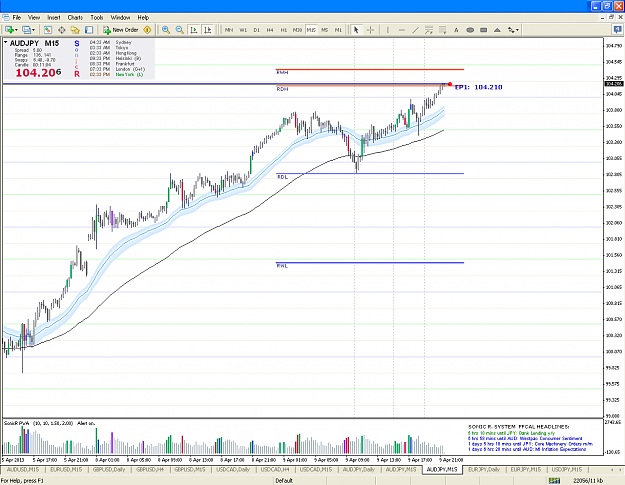Click the triangle beside AUDJPY M15 label

click(x=6, y=42)
